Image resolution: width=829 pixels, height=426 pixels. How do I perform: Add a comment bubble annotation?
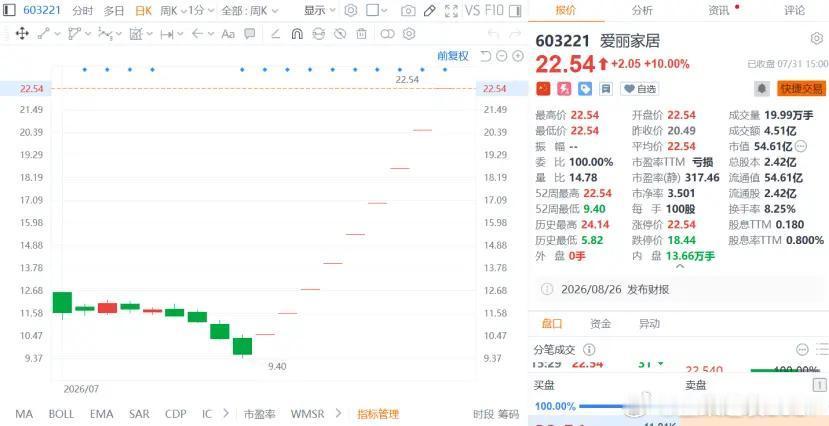pyautogui.click(x=250, y=34)
